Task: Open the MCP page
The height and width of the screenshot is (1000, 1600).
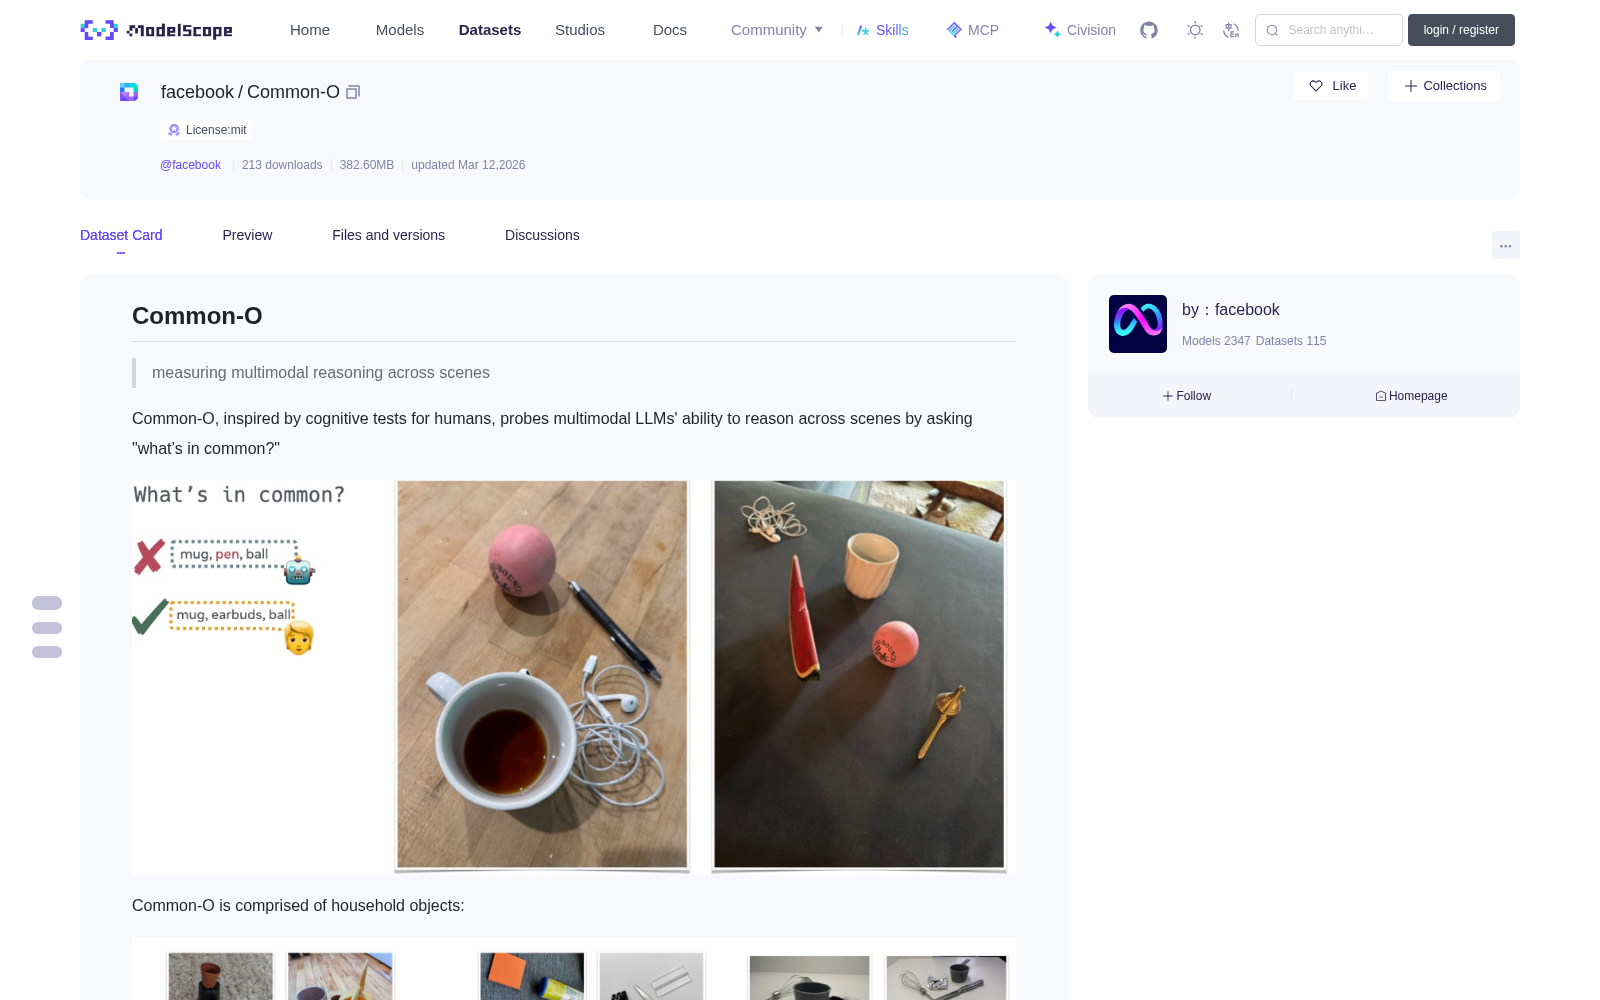Action: point(972,30)
